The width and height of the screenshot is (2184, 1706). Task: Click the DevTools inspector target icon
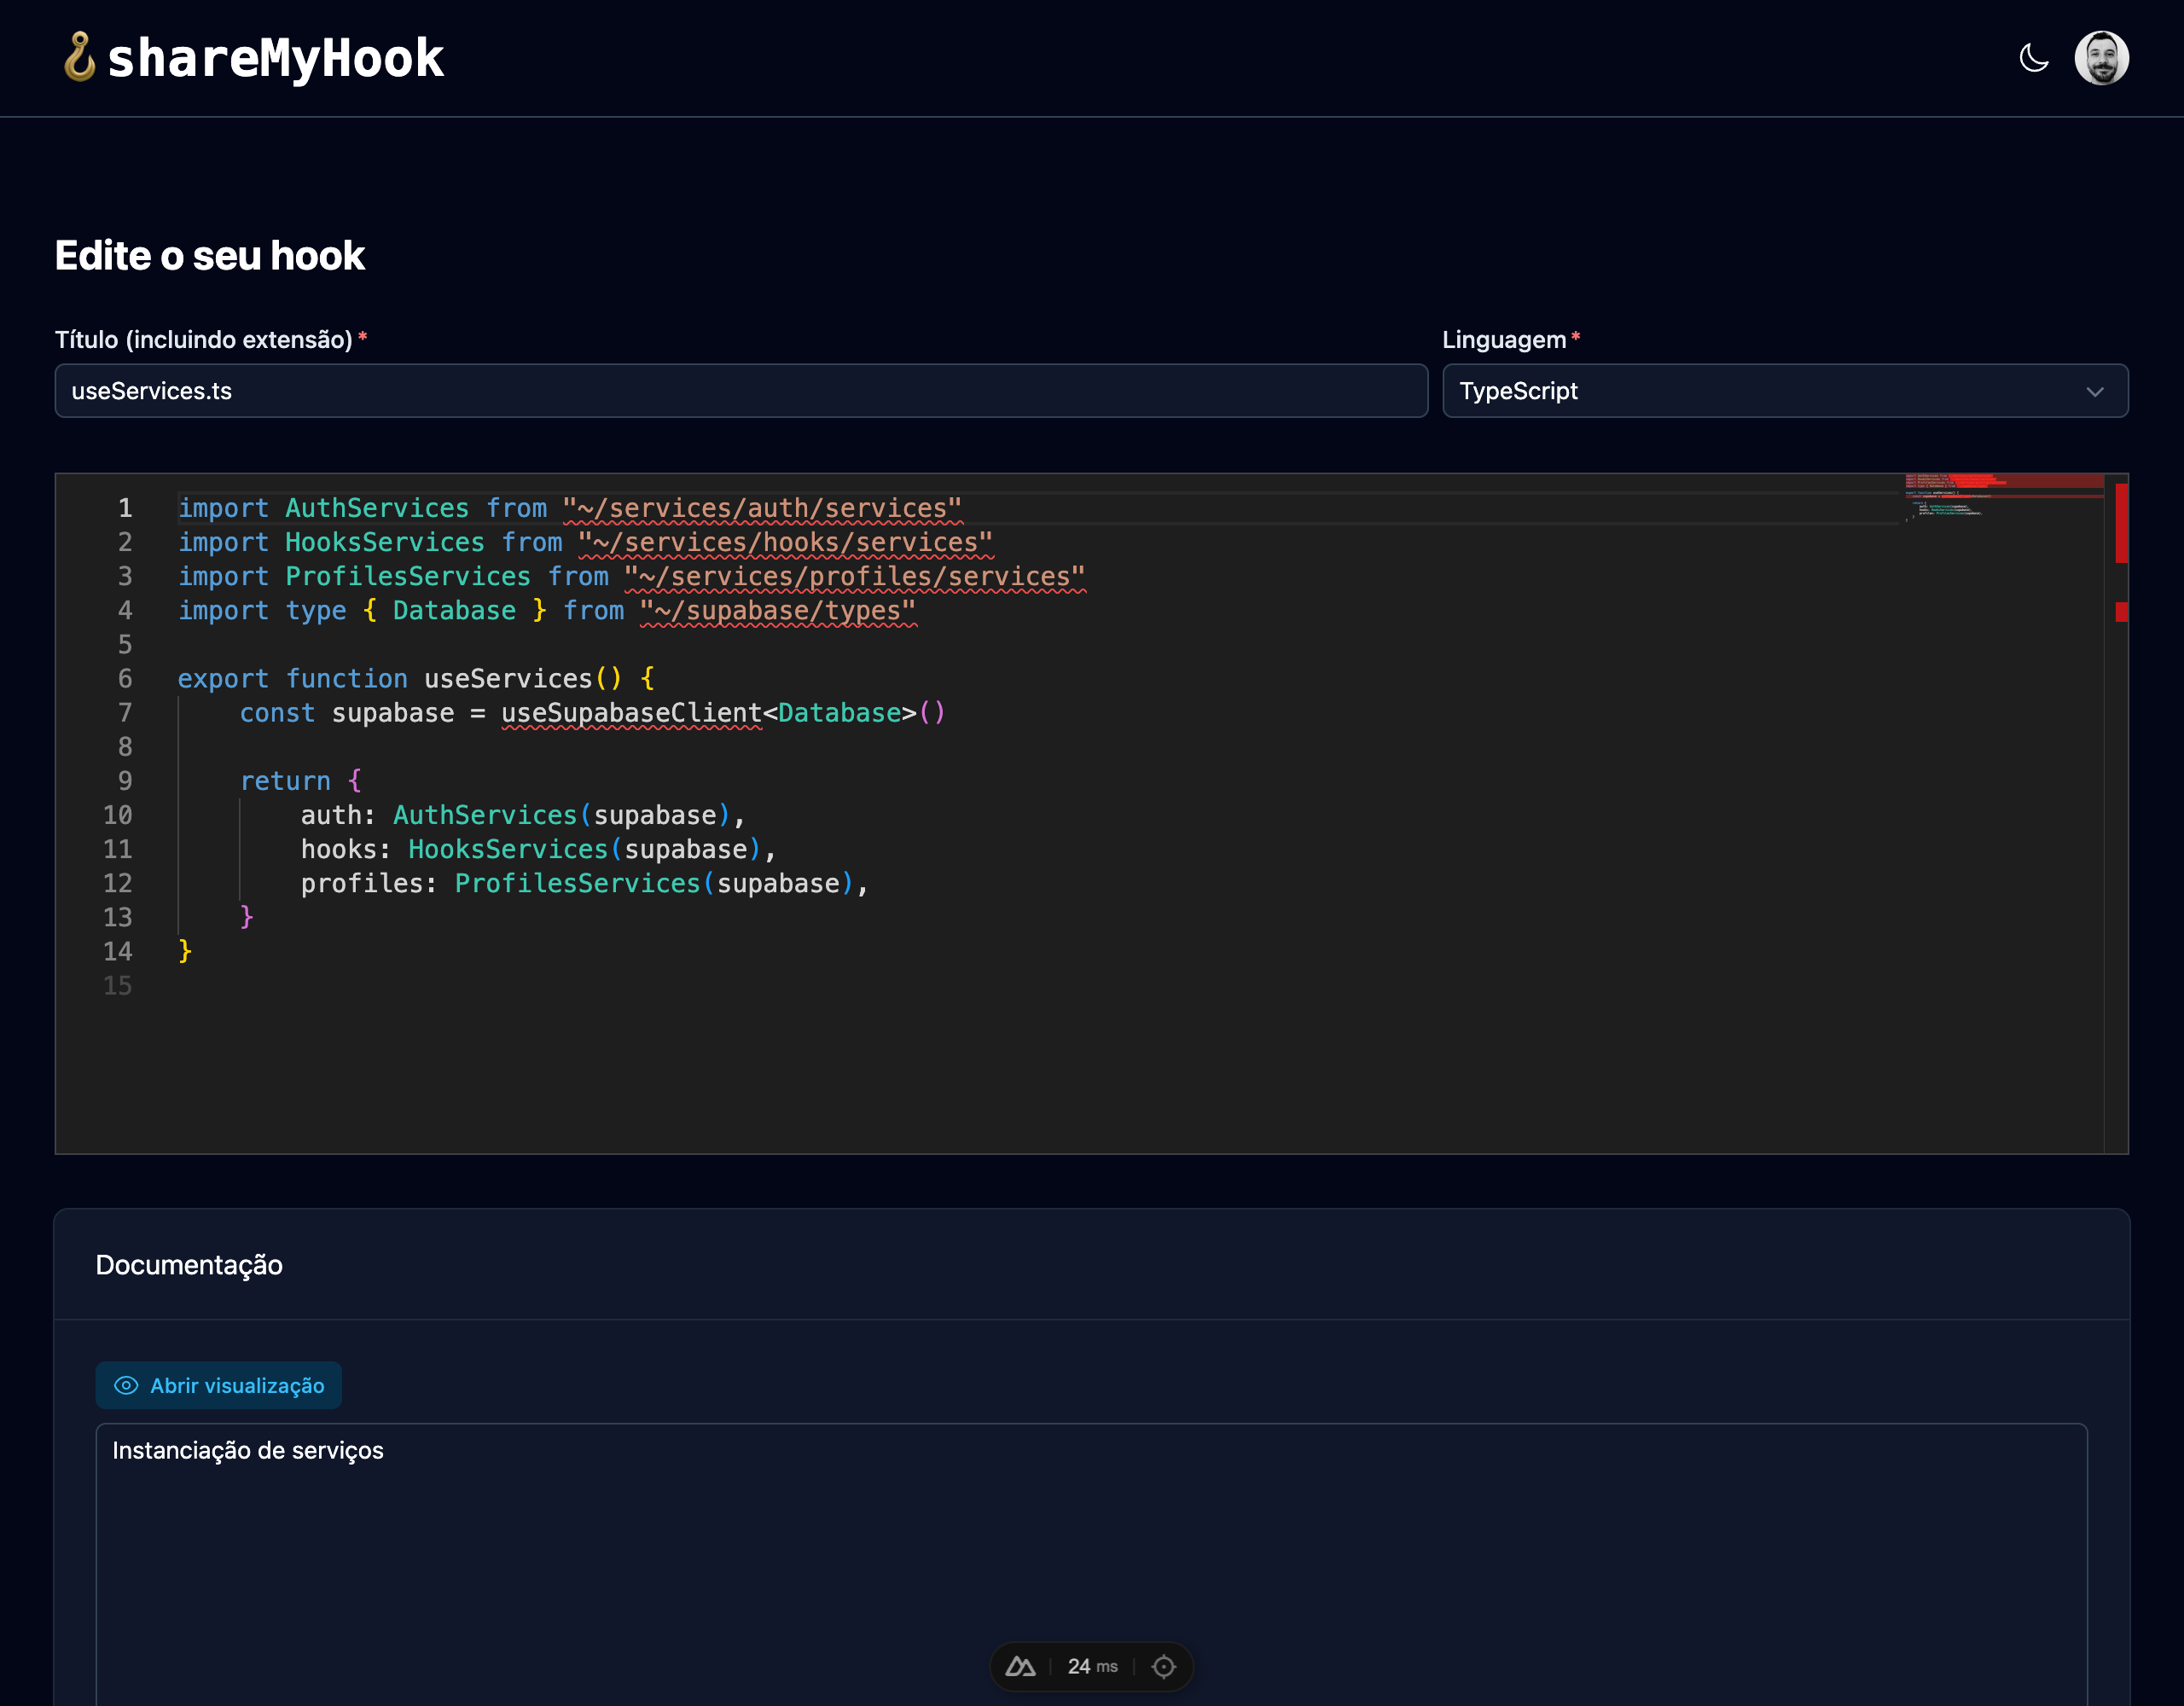click(x=1164, y=1666)
